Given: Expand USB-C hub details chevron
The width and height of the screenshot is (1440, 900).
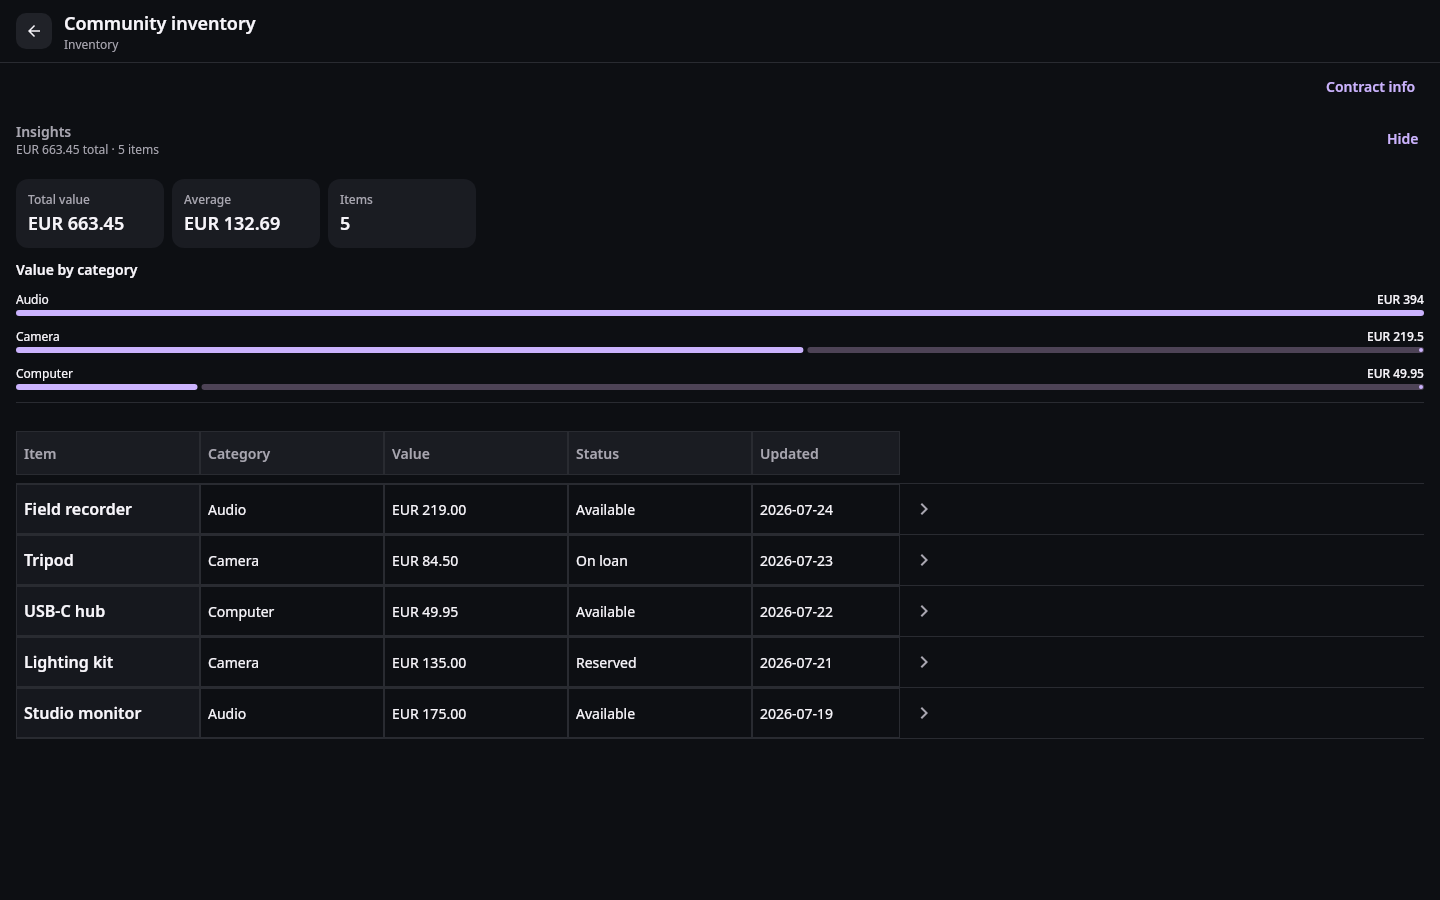Looking at the screenshot, I should (x=924, y=611).
